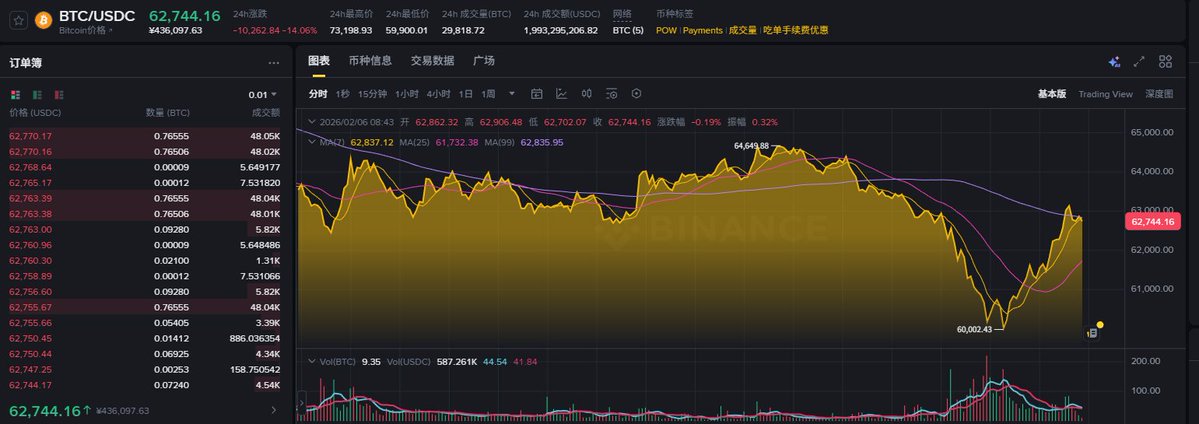The width and height of the screenshot is (1199, 424).
Task: Switch chart to Trading View mode
Action: (x=1105, y=94)
